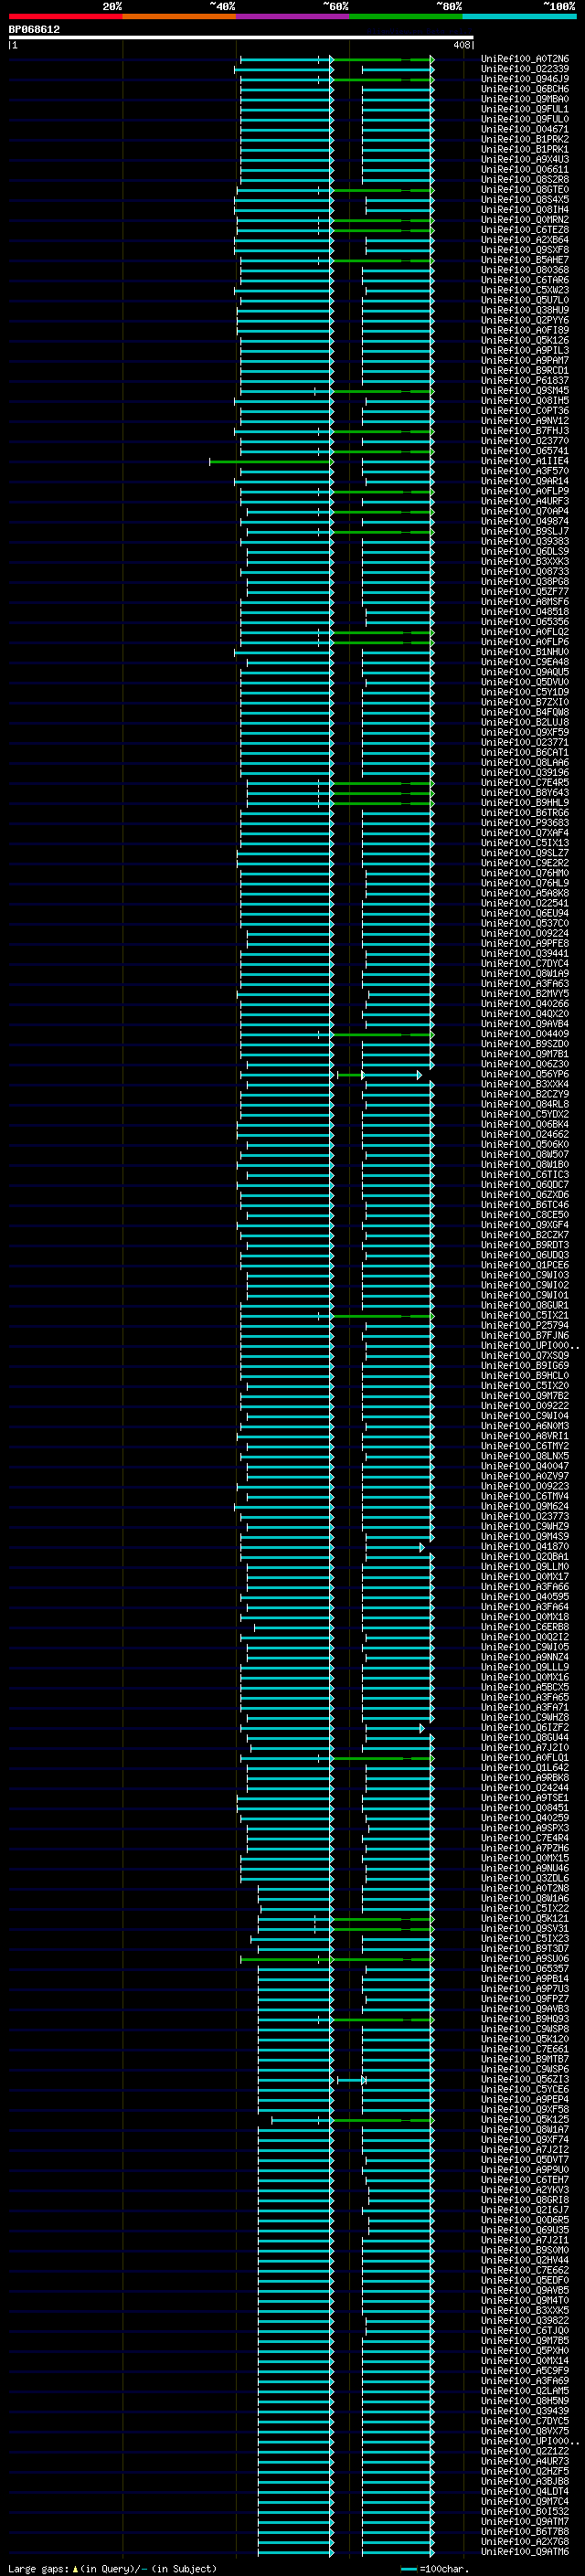Select the UniRef100_A3F570 label
Viewport: 585px width, 2576px height.
pos(525,471)
